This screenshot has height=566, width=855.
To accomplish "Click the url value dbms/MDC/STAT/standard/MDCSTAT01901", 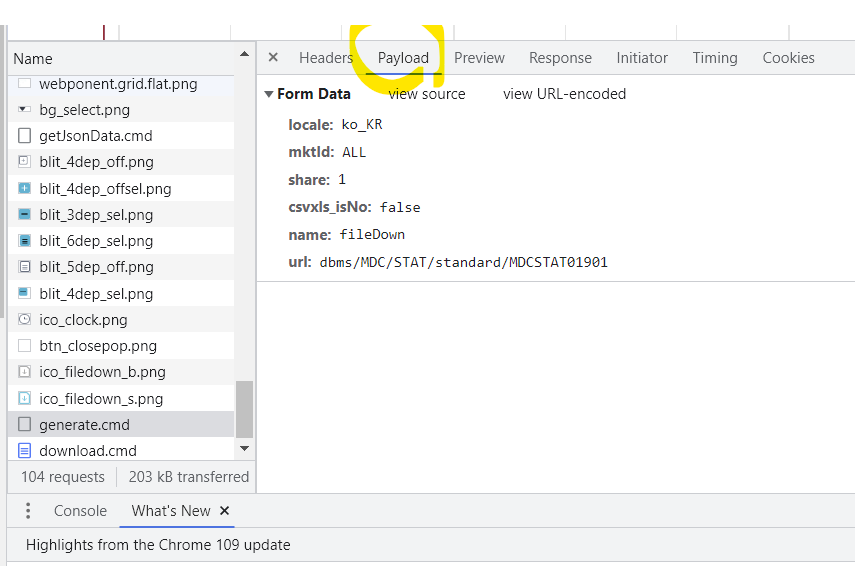I will click(x=463, y=262).
